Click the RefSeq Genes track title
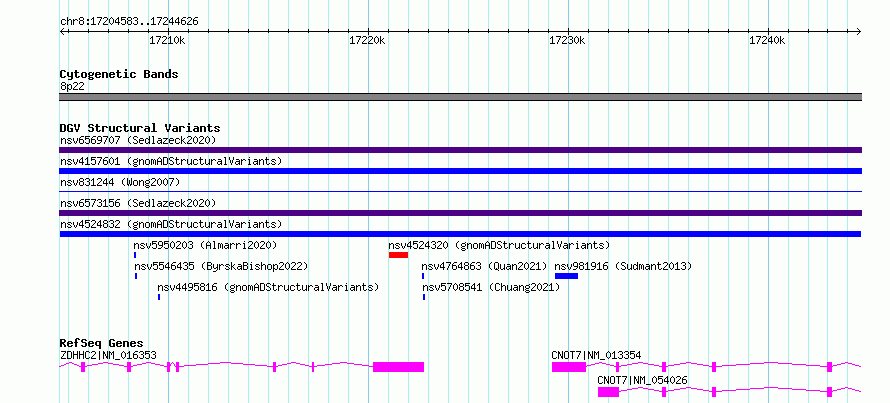Image resolution: width=890 pixels, height=403 pixels. [102, 343]
